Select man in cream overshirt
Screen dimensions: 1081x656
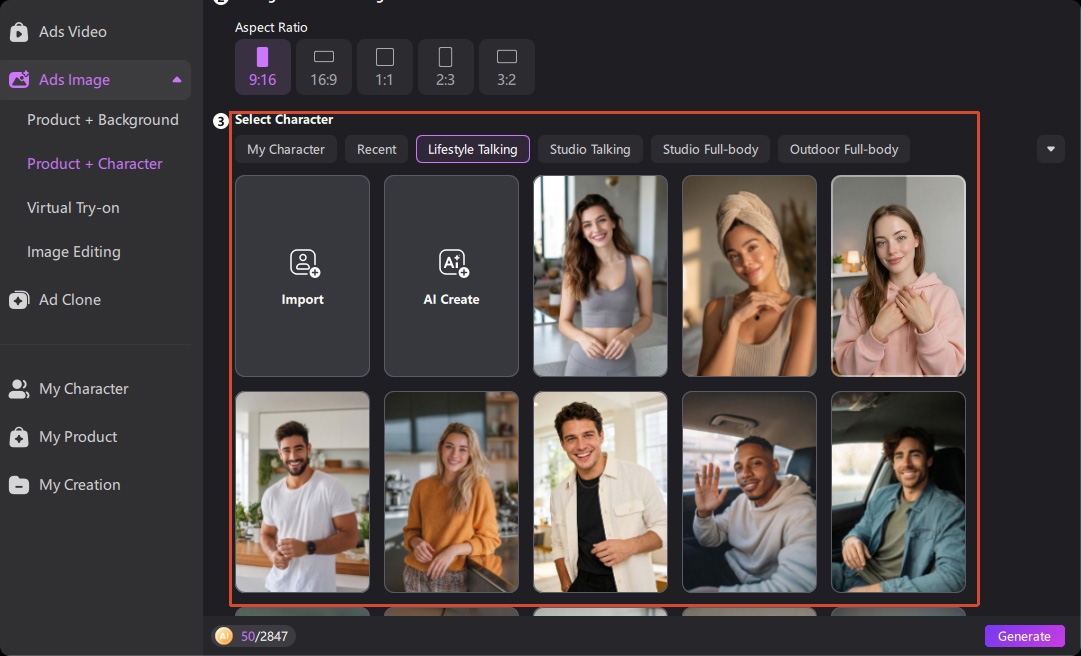pyautogui.click(x=600, y=492)
